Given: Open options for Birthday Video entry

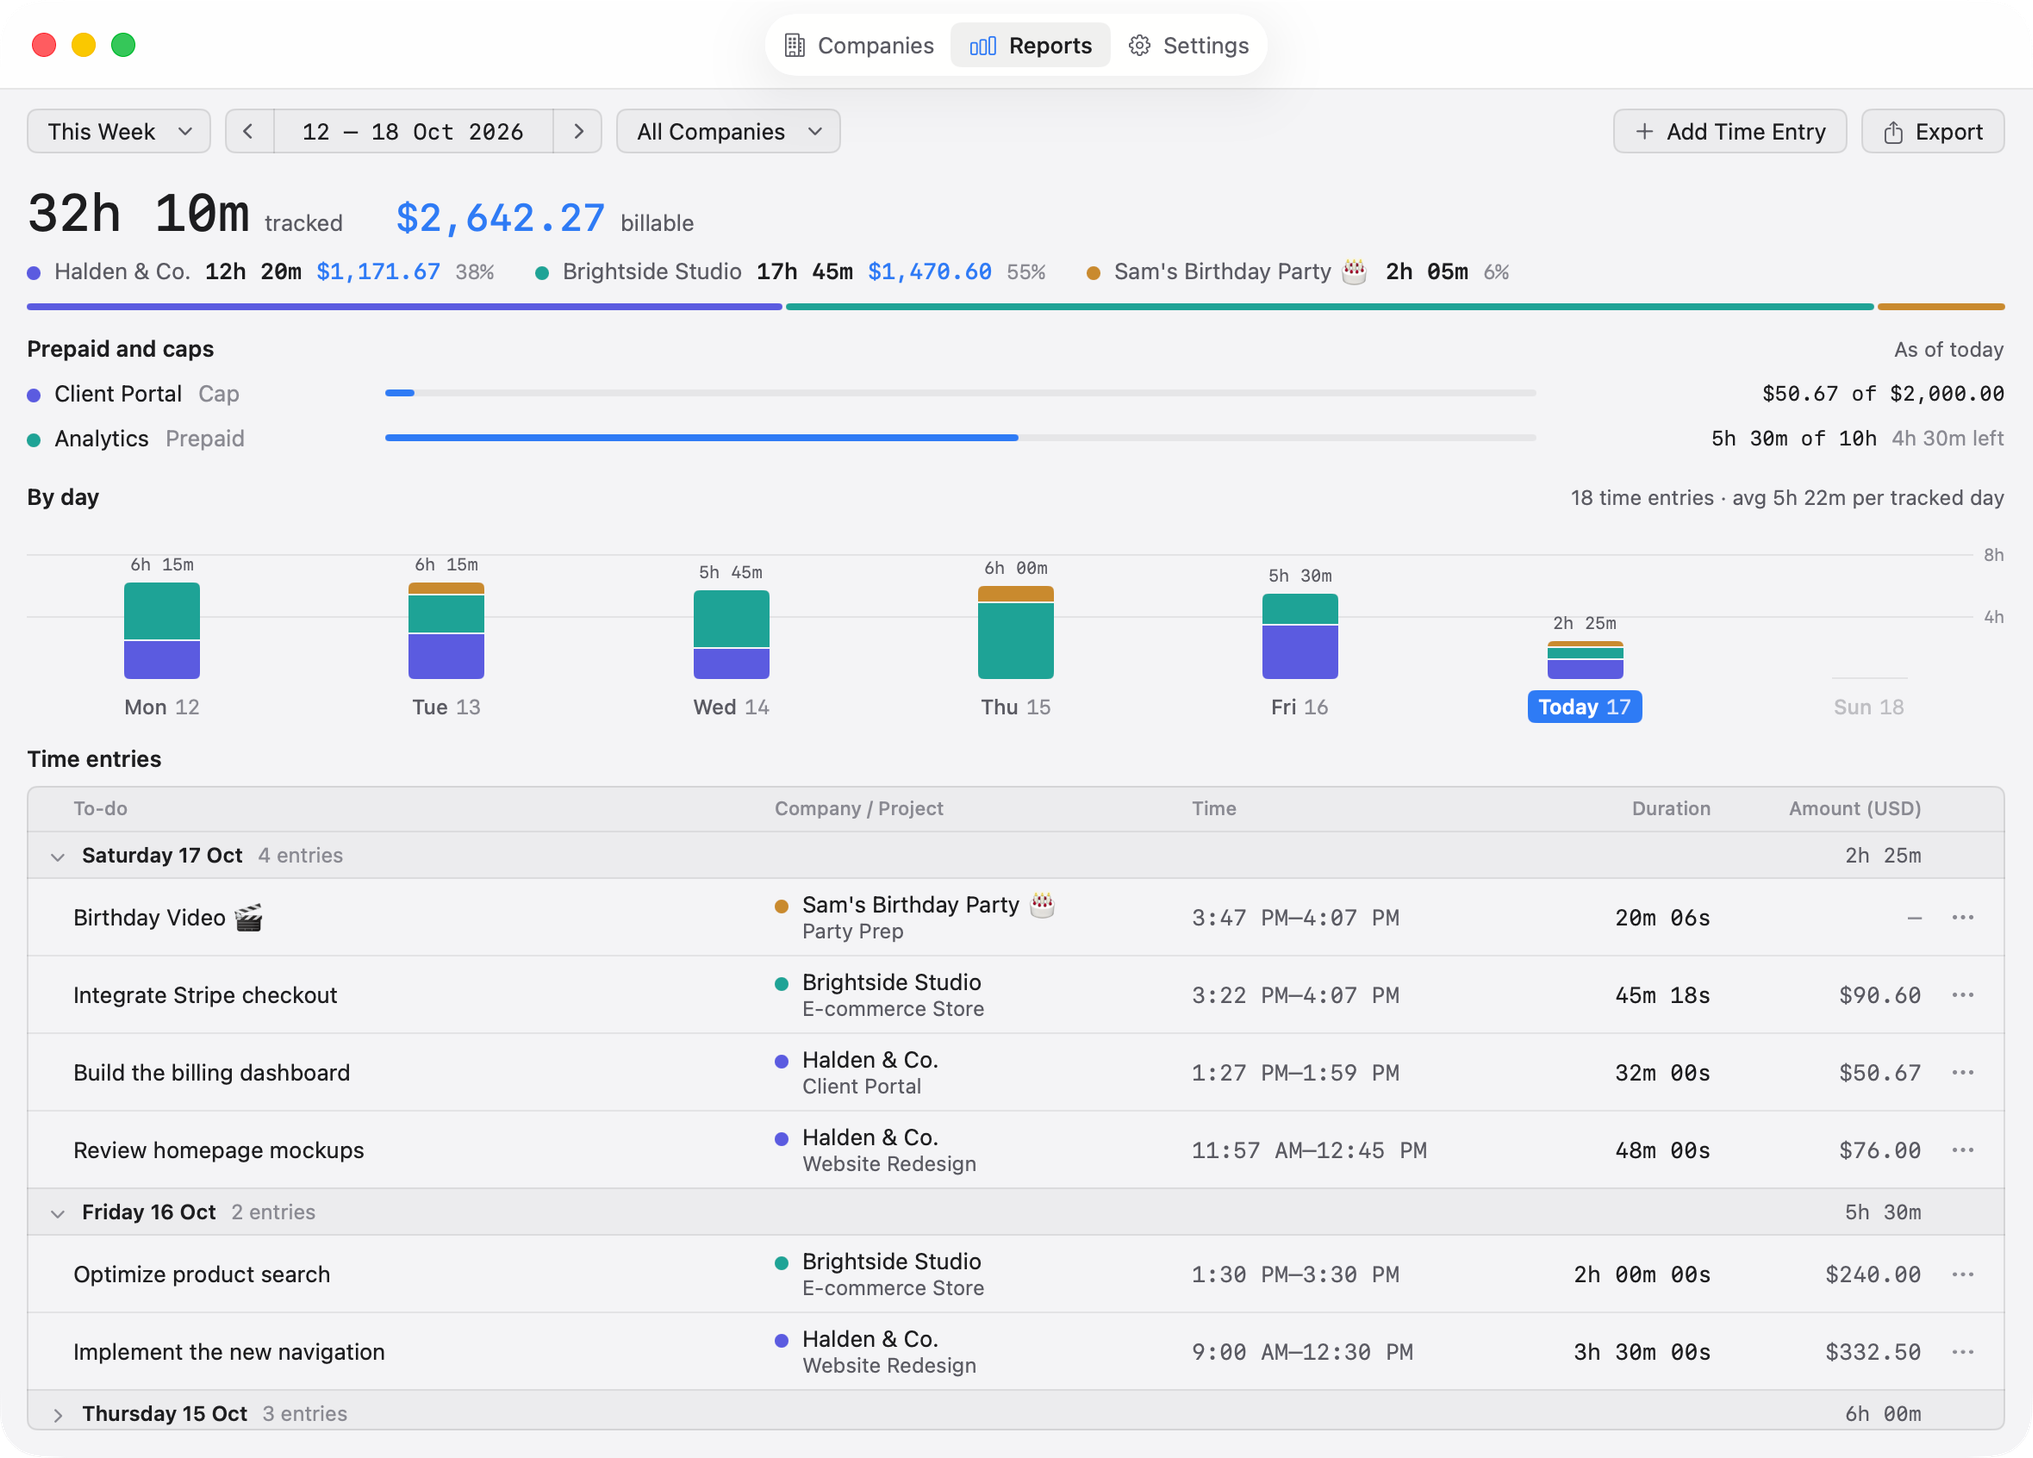Looking at the screenshot, I should pyautogui.click(x=1962, y=917).
